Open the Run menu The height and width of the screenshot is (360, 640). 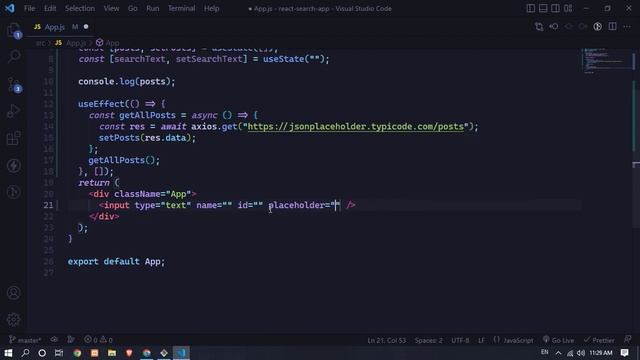coord(153,8)
